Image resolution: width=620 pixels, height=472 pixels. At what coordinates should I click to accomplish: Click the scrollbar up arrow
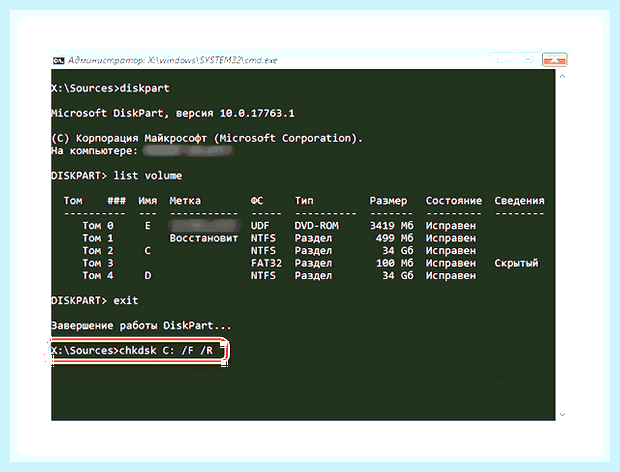click(562, 76)
